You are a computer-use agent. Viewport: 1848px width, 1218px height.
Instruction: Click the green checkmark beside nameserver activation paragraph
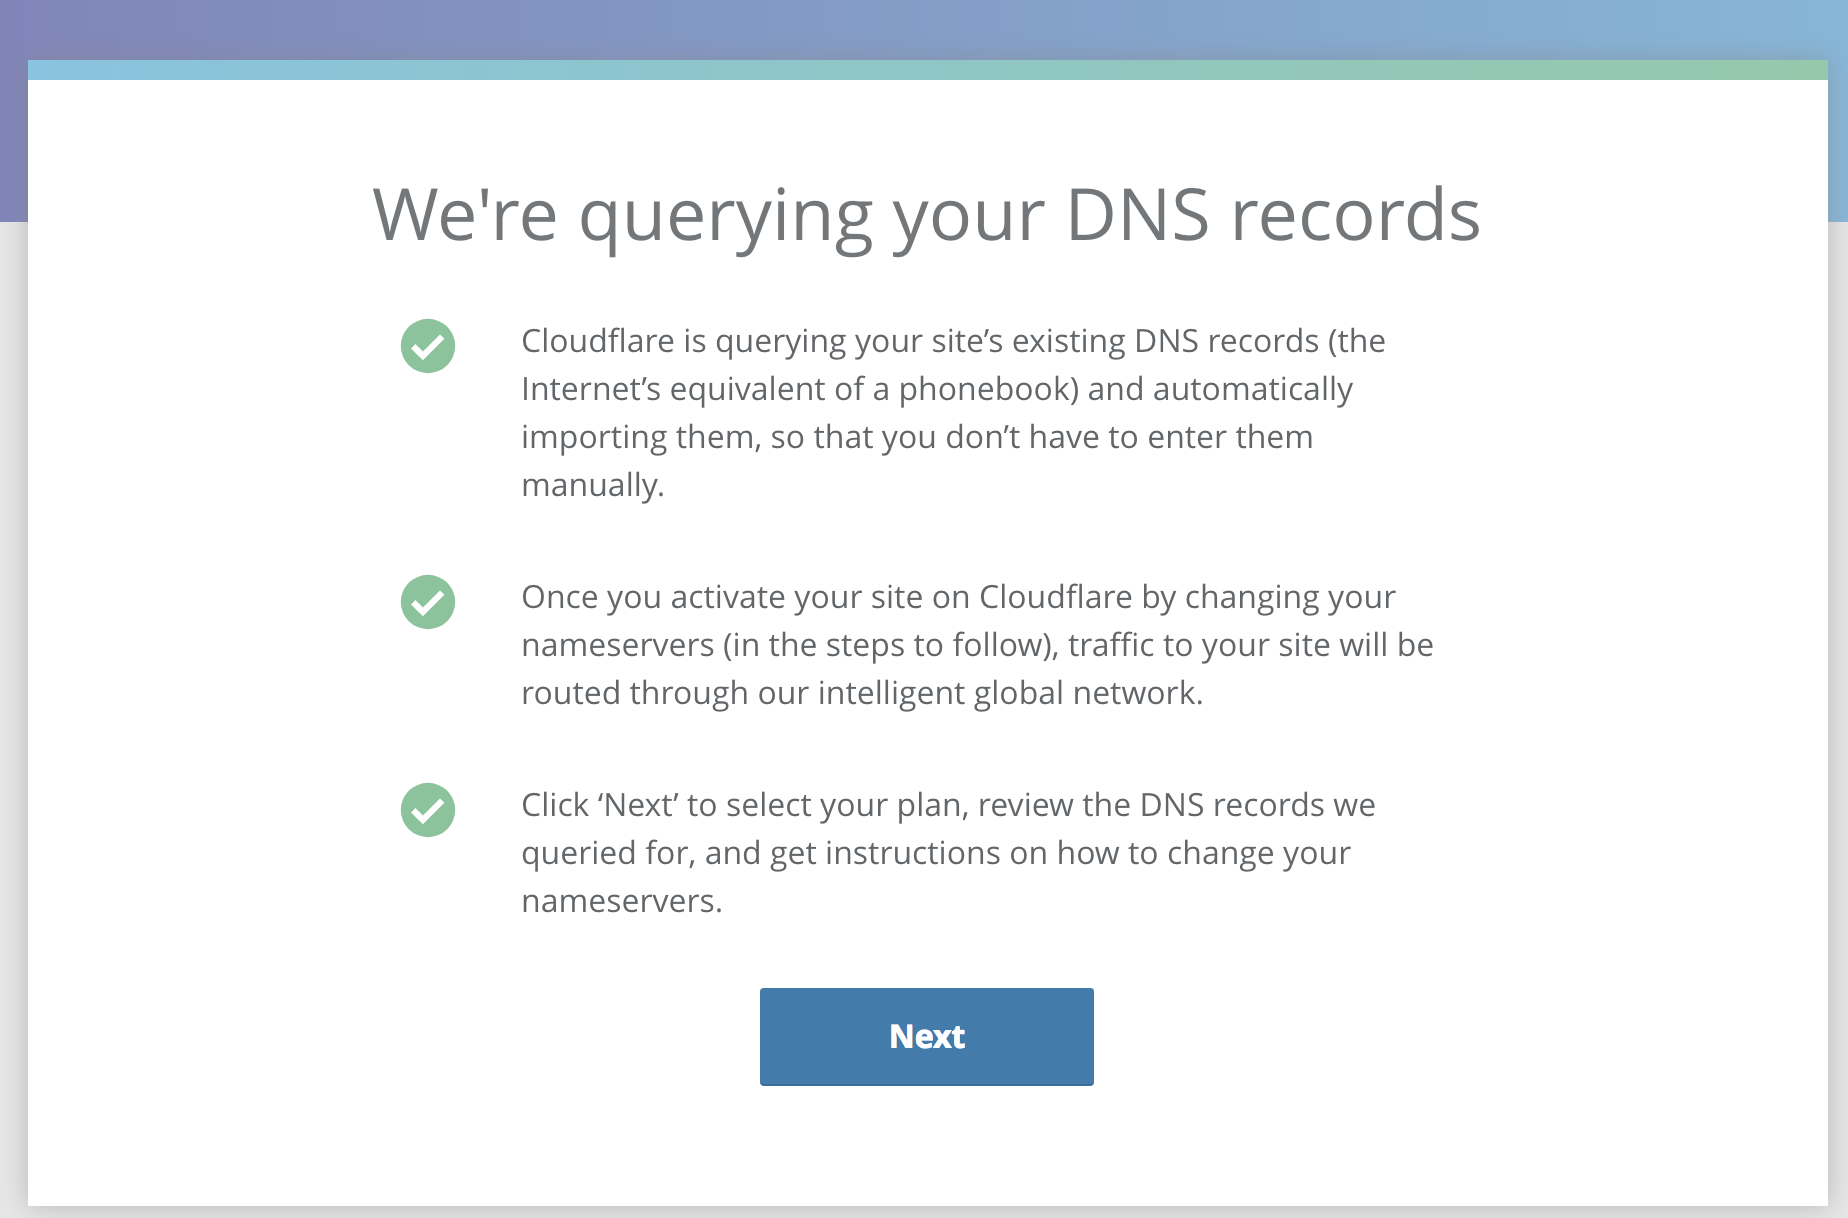tap(428, 602)
